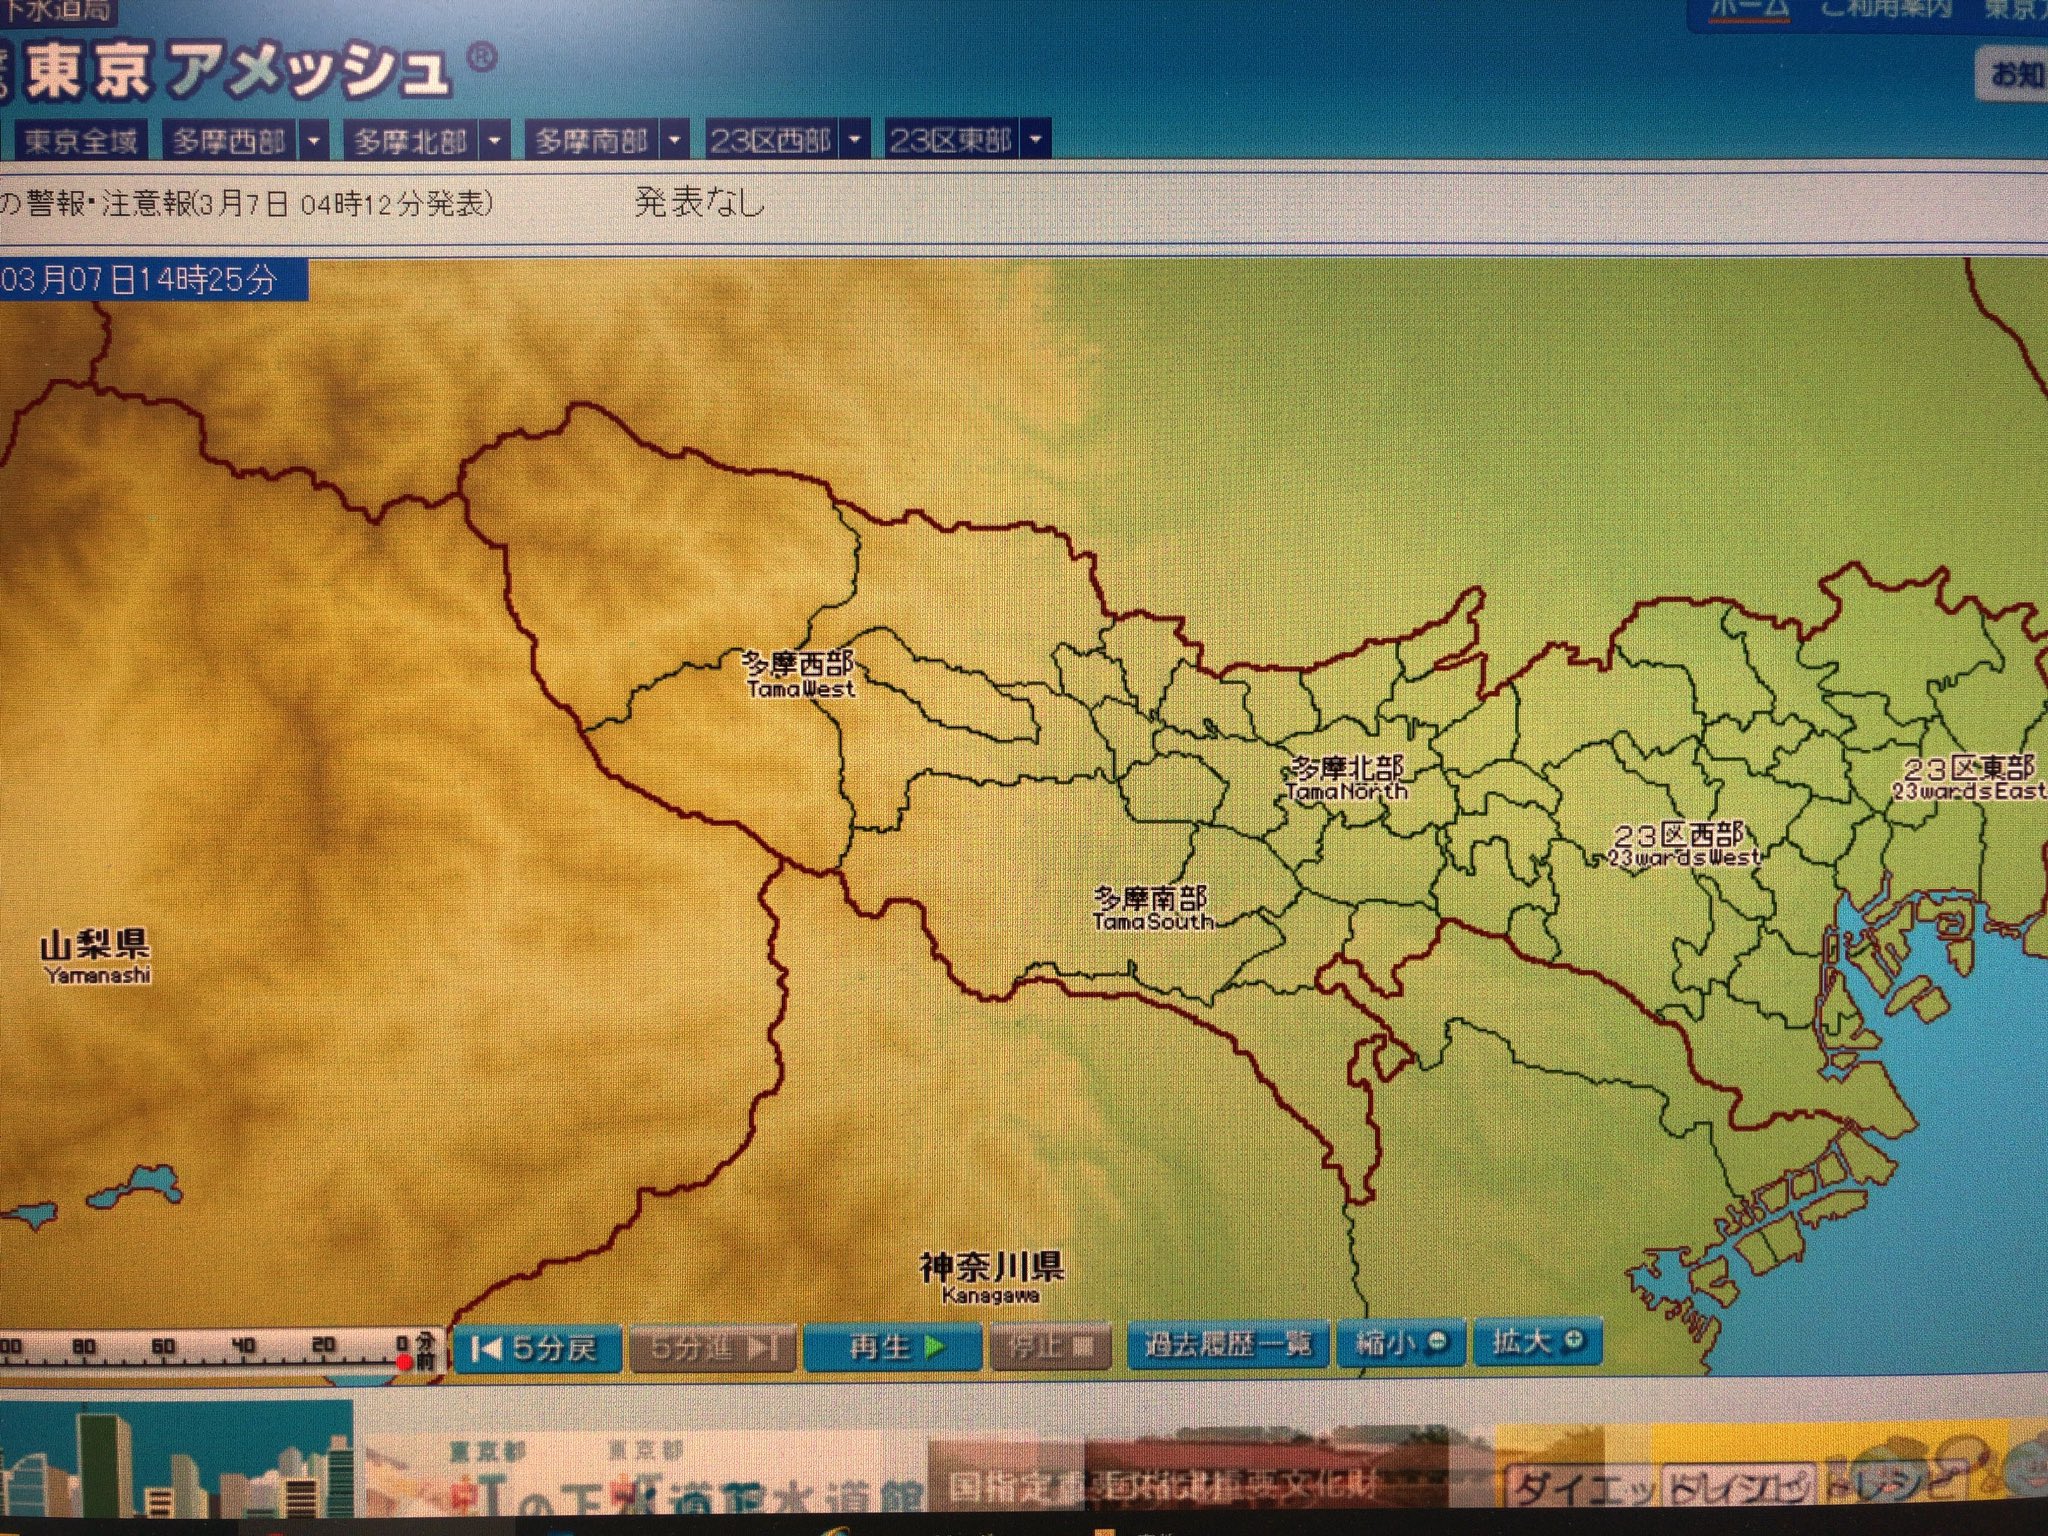Click the 5分戻 rewind button

click(536, 1349)
